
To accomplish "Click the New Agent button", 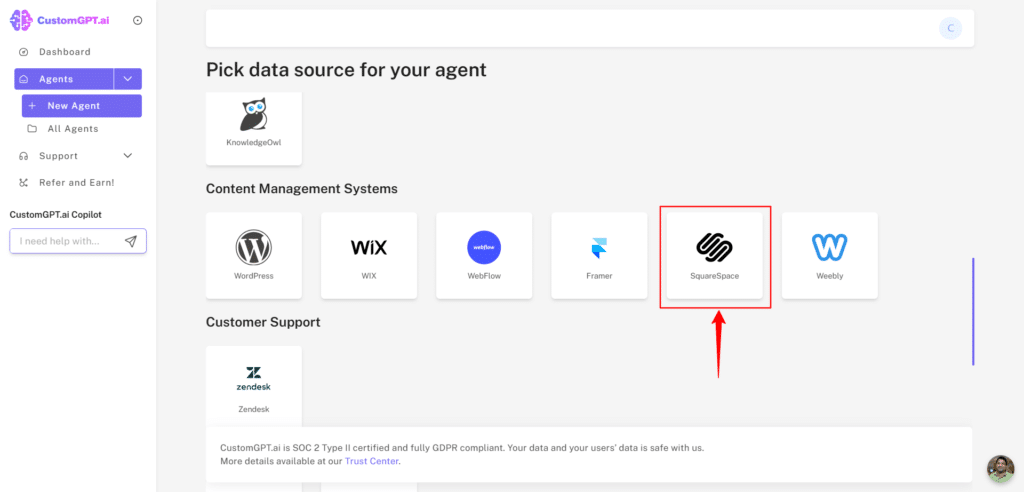I will pos(81,106).
